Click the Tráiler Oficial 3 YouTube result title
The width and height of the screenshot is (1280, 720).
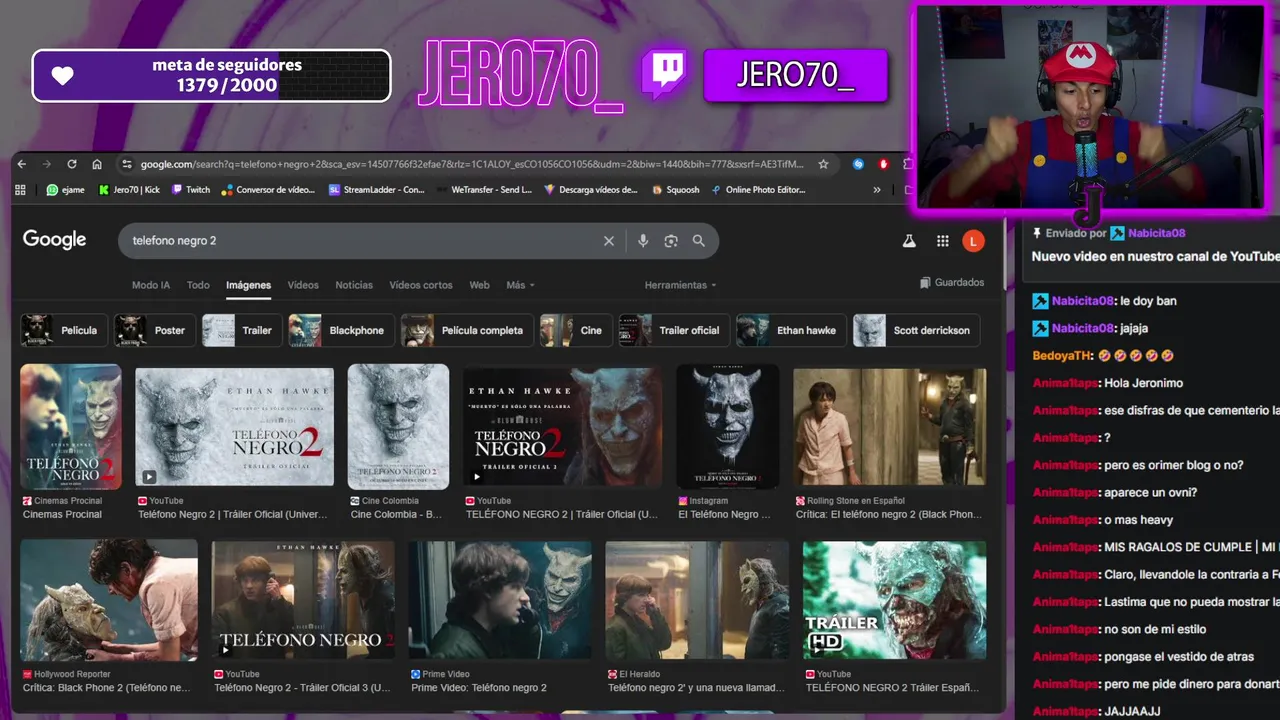[x=303, y=688]
